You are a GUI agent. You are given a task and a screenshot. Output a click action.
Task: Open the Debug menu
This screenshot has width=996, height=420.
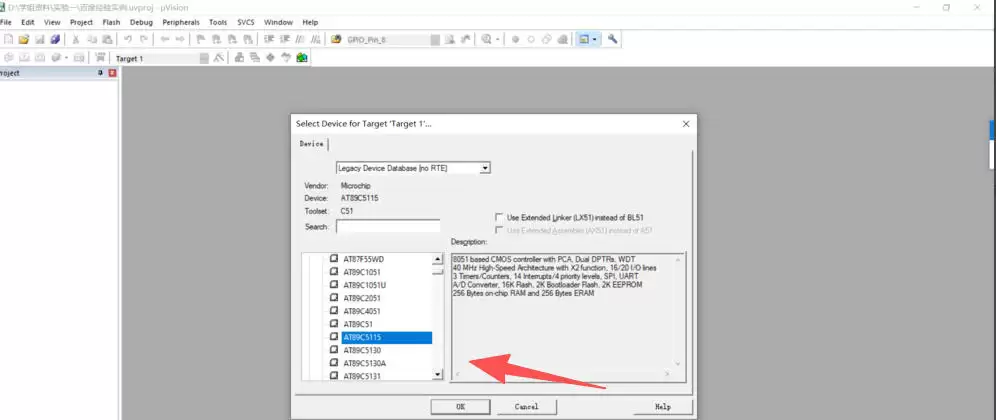point(141,22)
